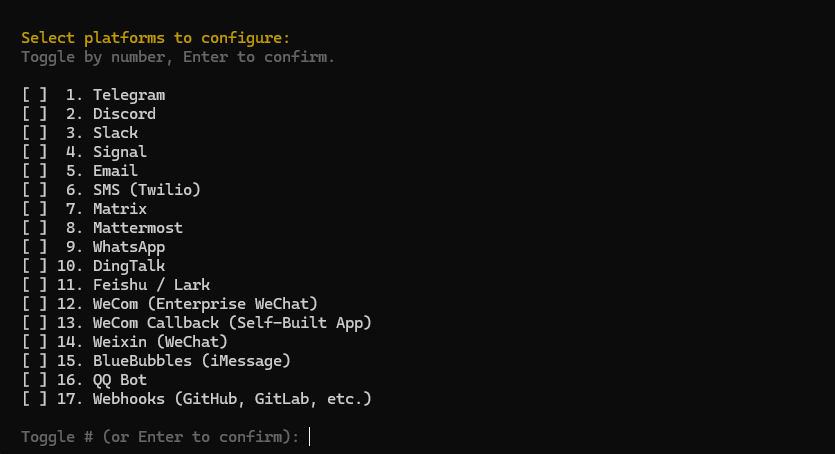
Task: Tick the Feishu / Lark checkbox
Action: click(x=34, y=285)
